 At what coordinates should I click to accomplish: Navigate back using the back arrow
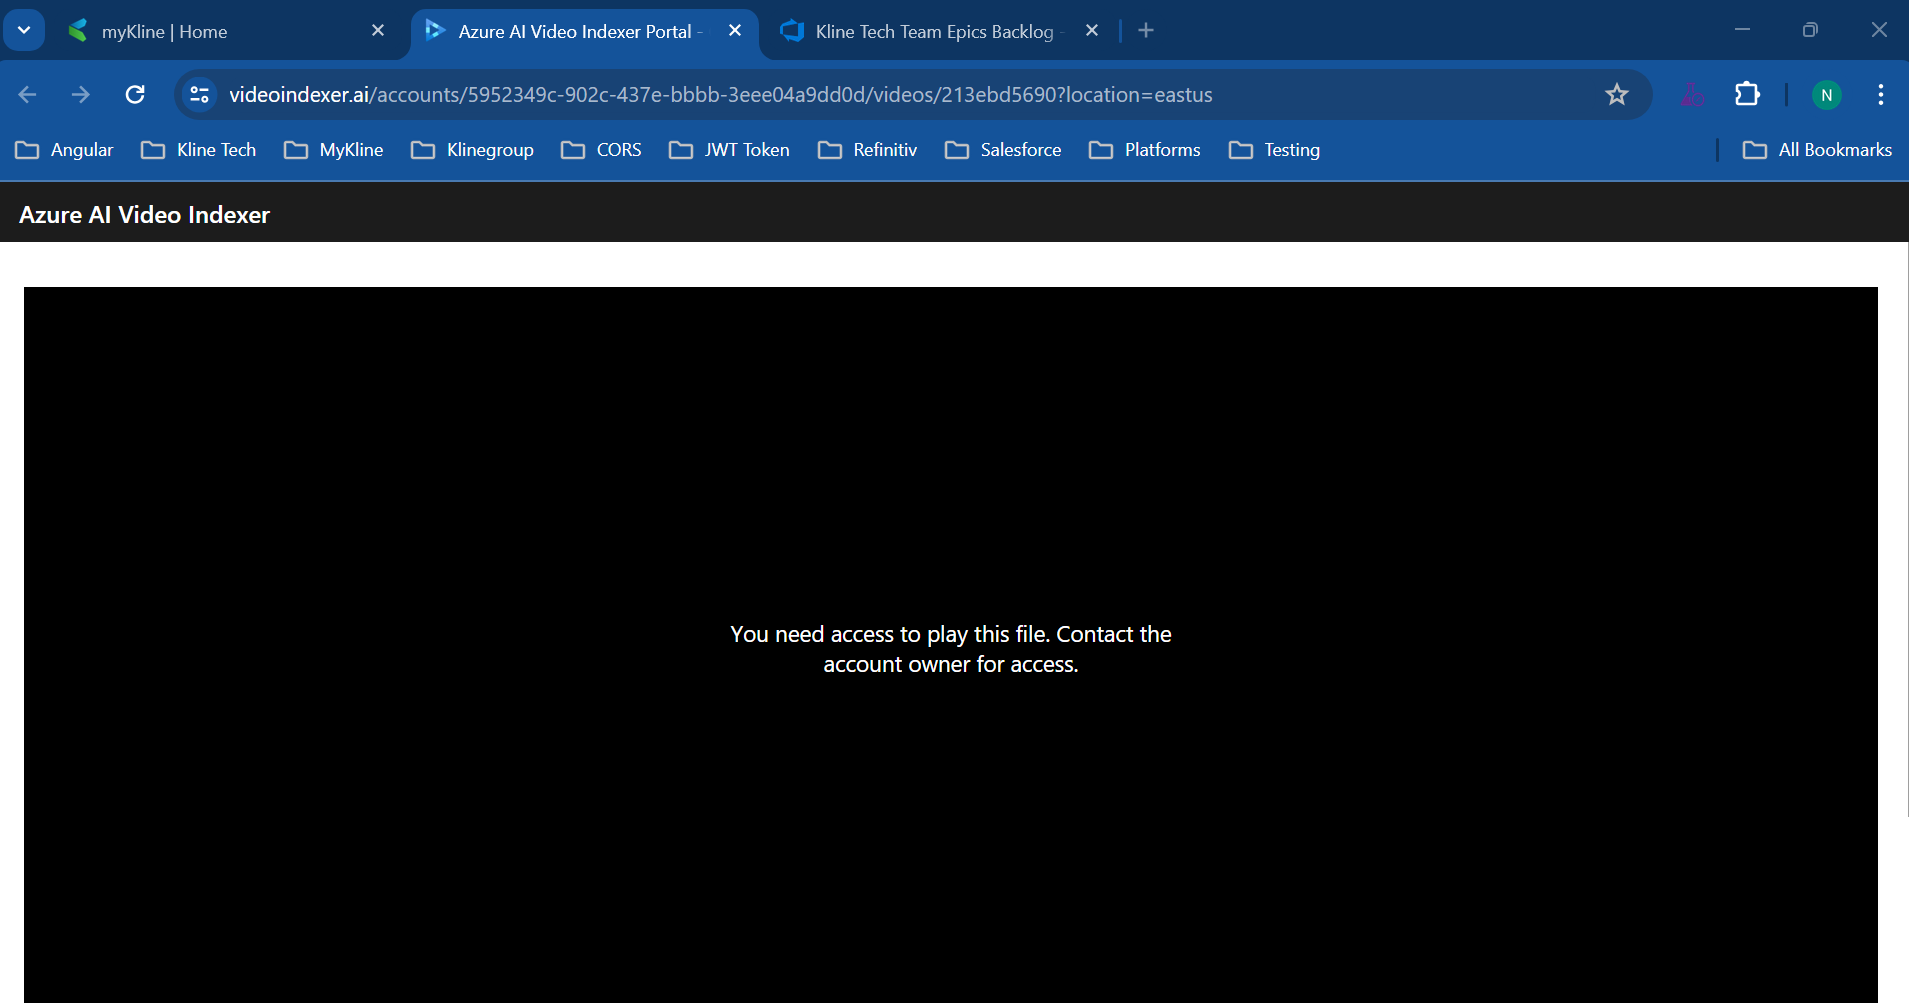tap(27, 94)
